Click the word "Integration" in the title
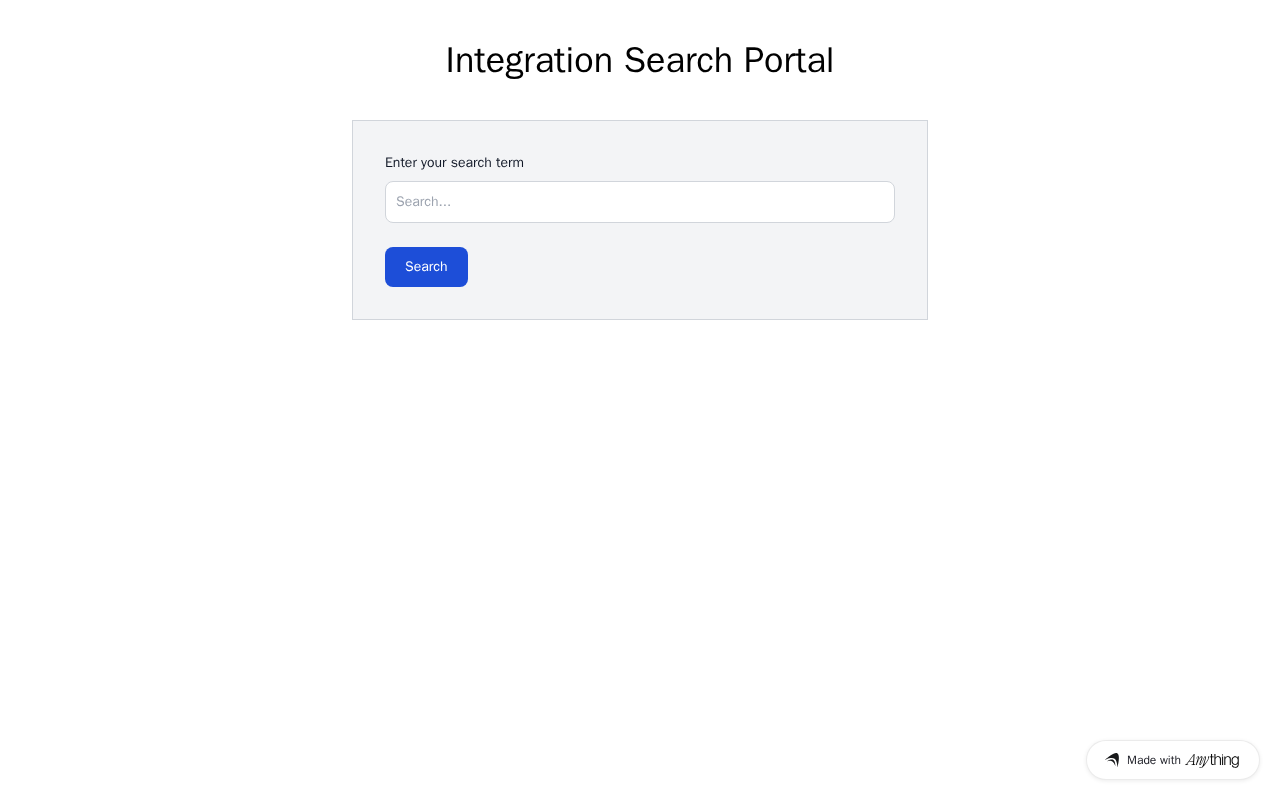1280x800 pixels. pos(529,60)
